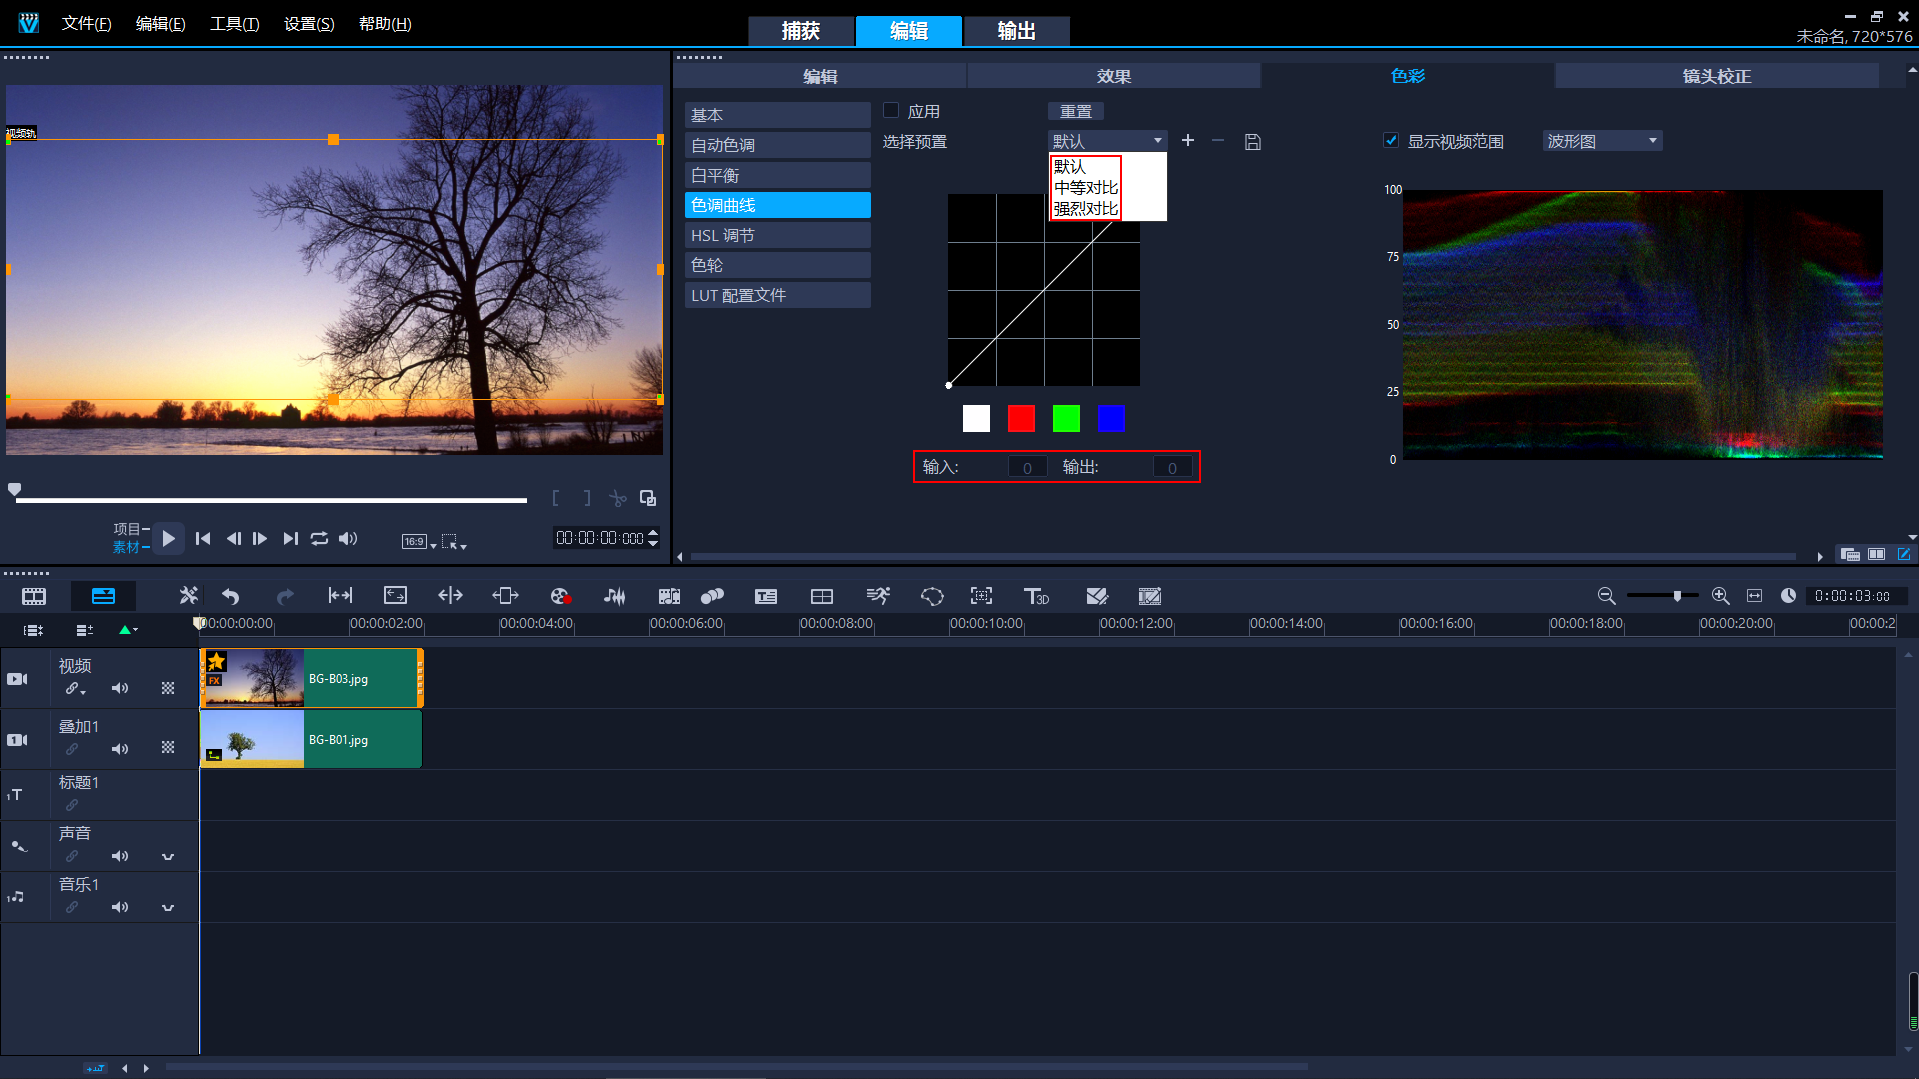Open the 16:9 aspect ratio dropdown
The image size is (1919, 1079).
point(419,541)
